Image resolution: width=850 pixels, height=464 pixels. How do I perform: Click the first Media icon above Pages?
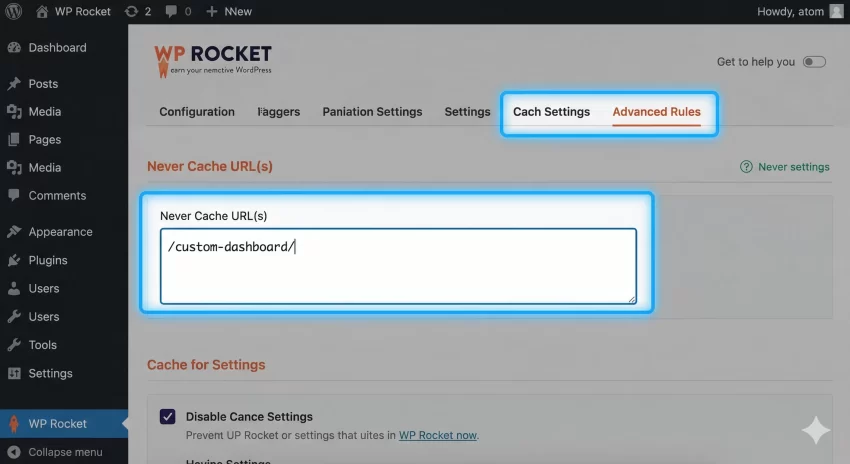click(x=14, y=112)
